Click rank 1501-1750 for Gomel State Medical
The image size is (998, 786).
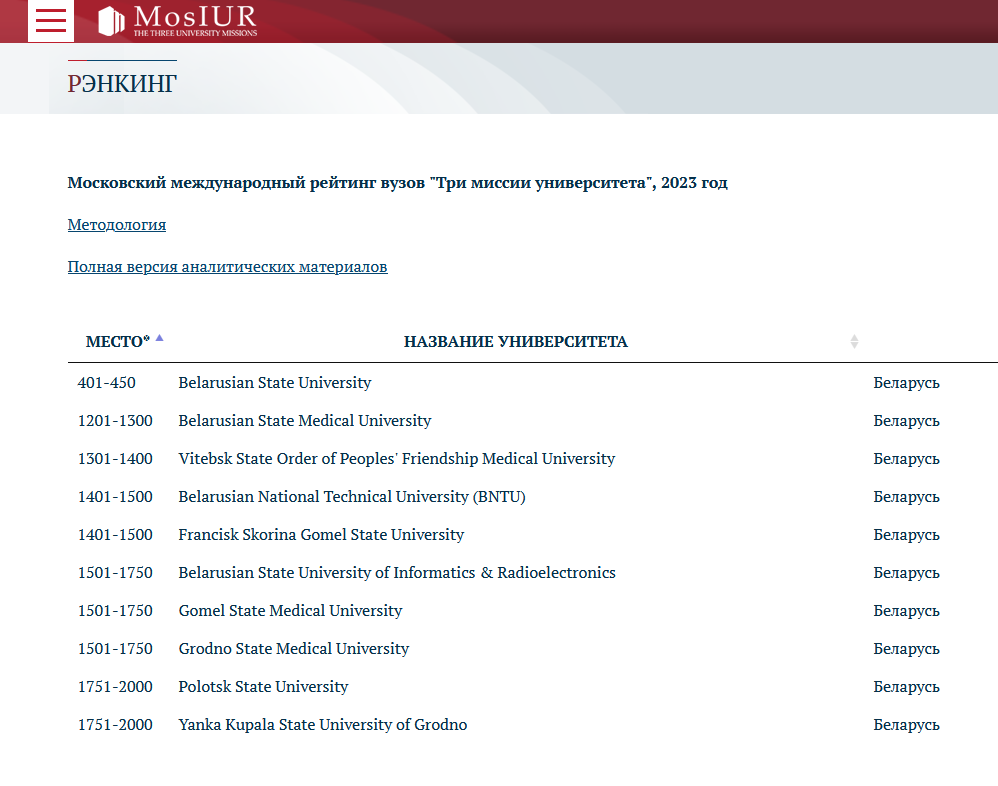click(x=115, y=611)
